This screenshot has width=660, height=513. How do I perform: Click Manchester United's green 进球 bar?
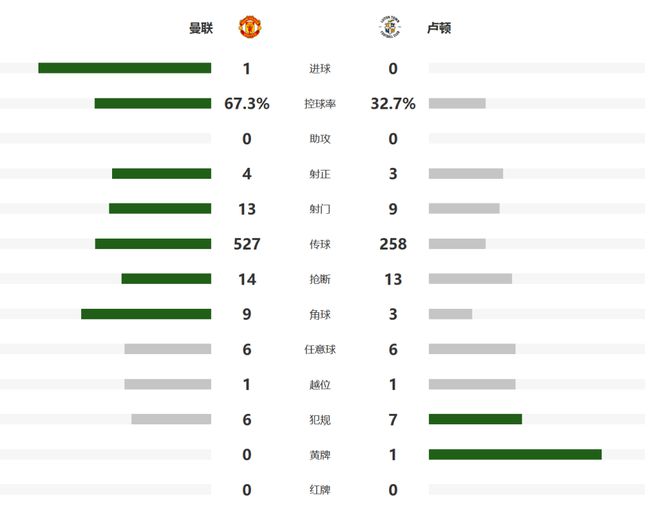click(125, 68)
